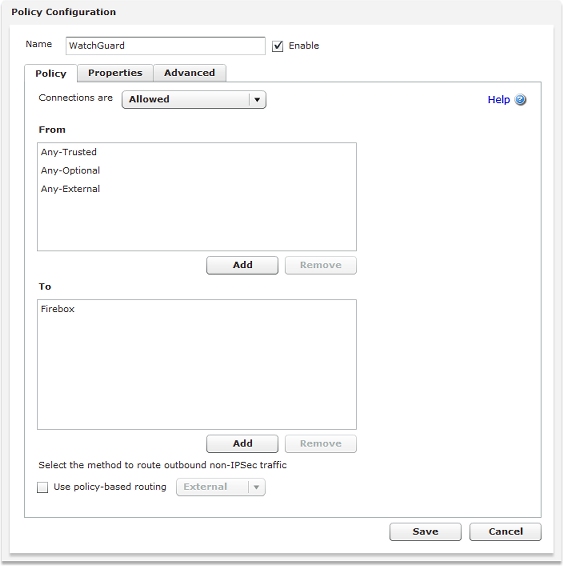
Task: Toggle the Enable checkbox
Action: (277, 46)
